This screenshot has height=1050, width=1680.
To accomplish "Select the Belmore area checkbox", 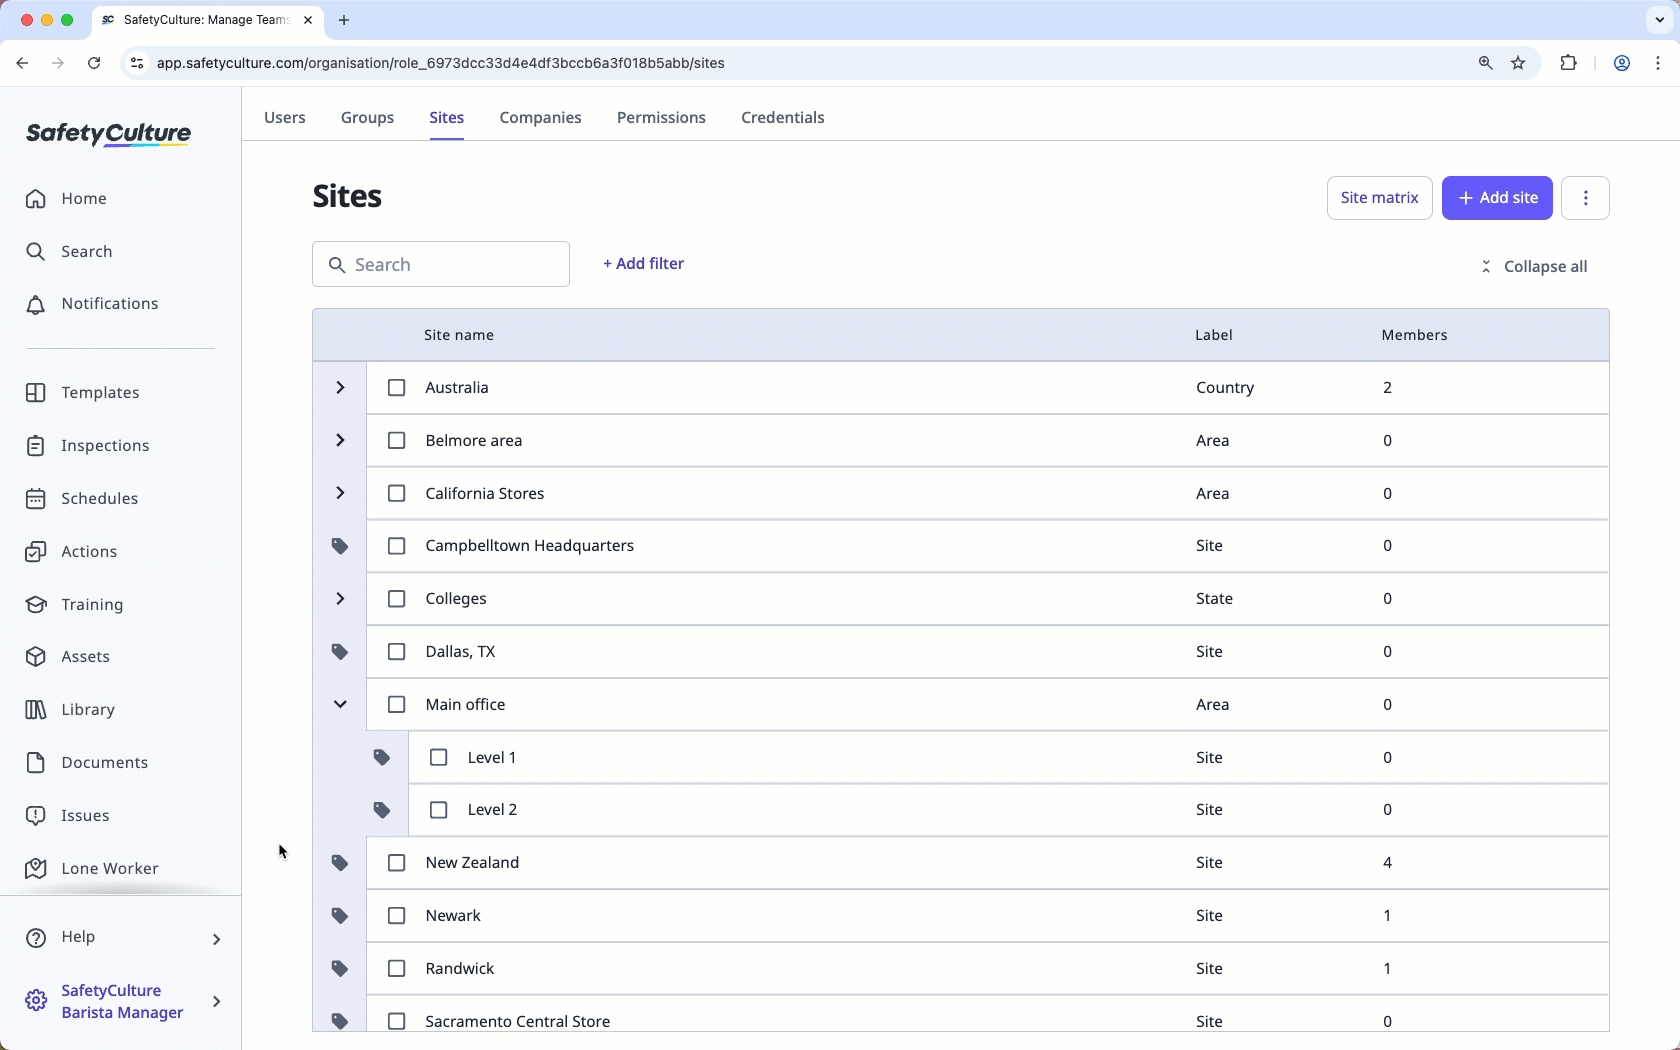I will coord(397,440).
